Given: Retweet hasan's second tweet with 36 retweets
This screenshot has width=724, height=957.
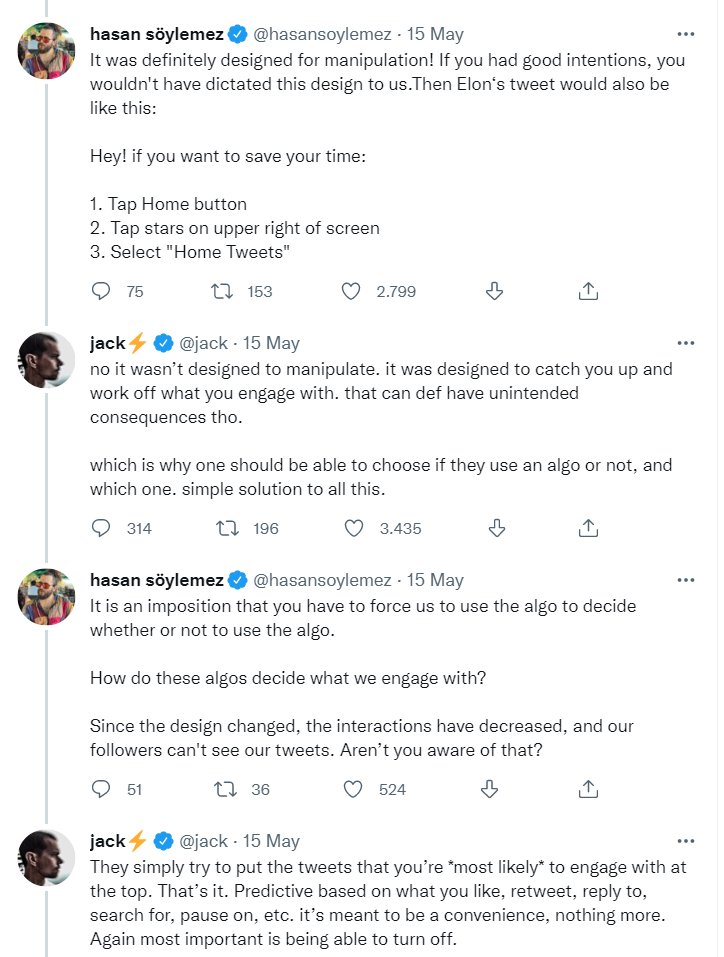Looking at the screenshot, I should [x=222, y=789].
